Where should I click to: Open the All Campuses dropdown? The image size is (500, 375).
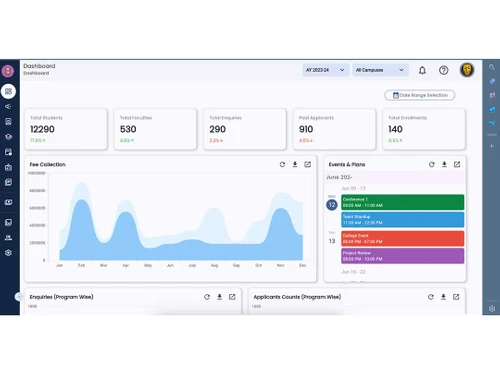(380, 70)
